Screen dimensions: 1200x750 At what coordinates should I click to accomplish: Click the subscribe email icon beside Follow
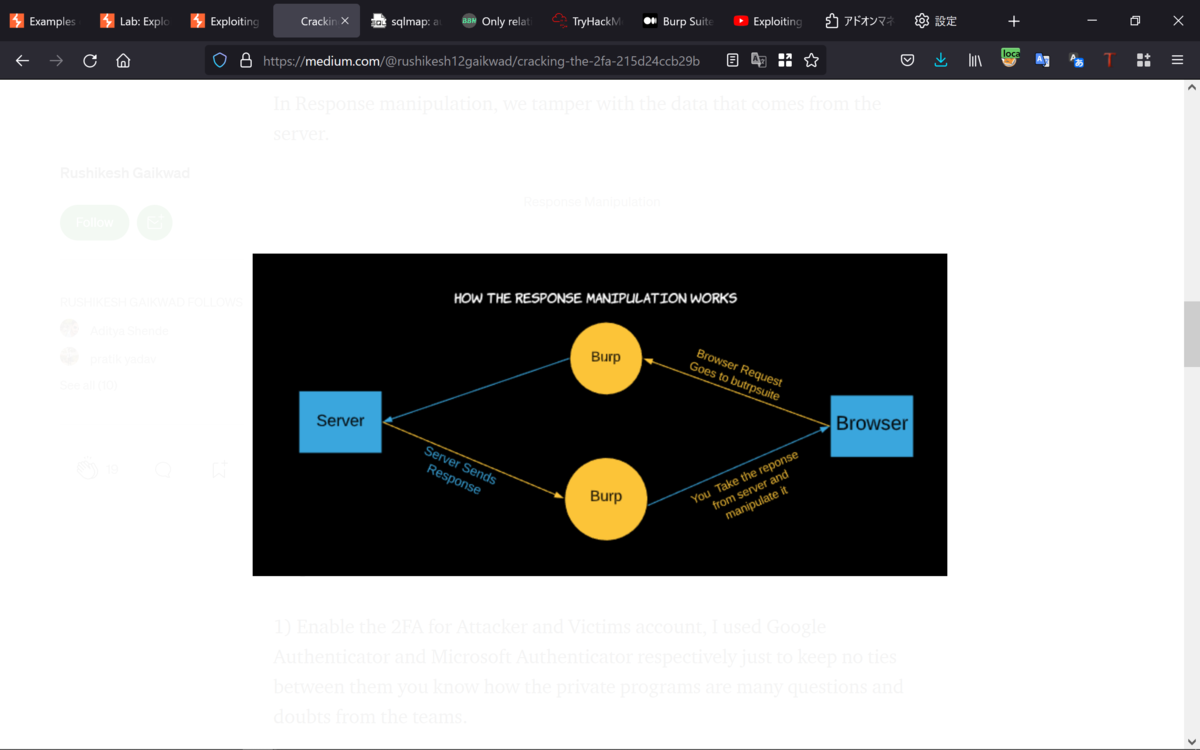coord(154,222)
